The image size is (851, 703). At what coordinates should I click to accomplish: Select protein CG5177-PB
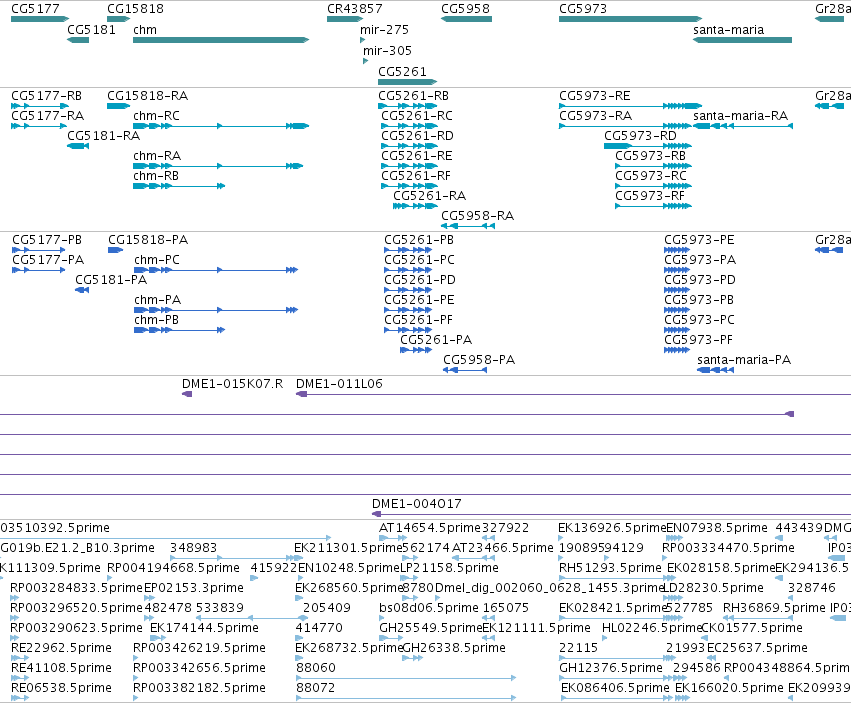click(47, 240)
